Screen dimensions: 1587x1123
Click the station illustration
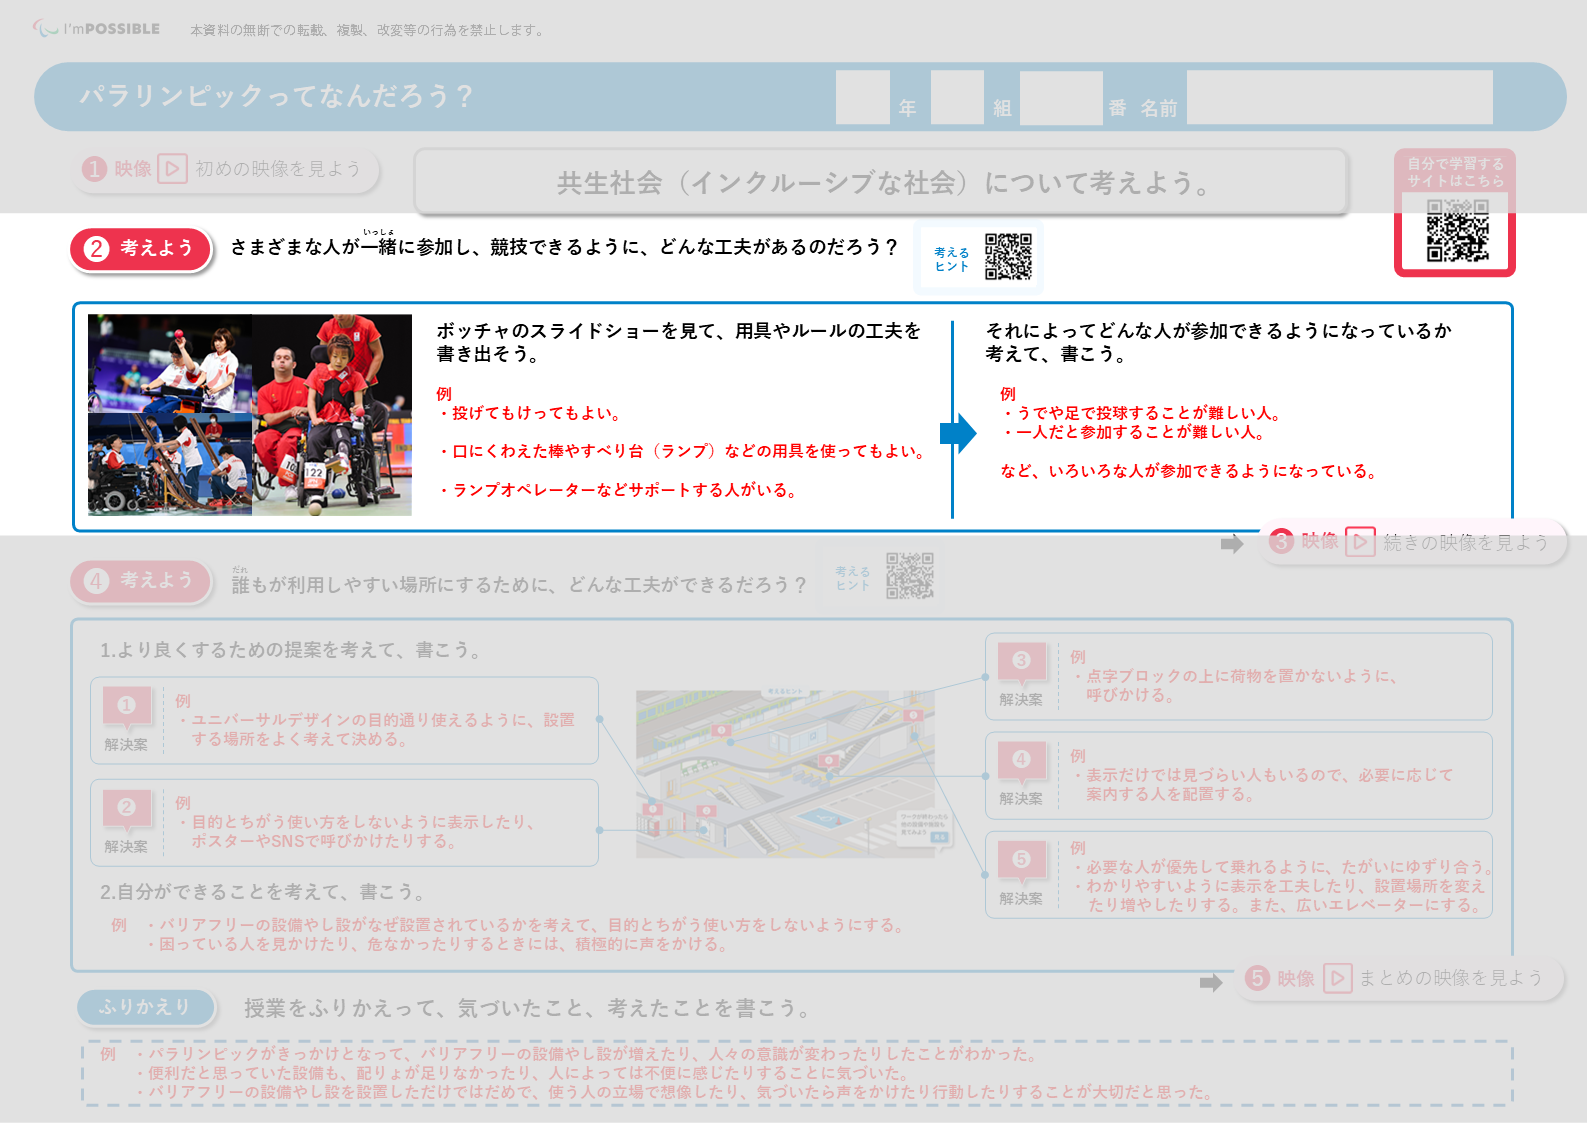coord(793,773)
